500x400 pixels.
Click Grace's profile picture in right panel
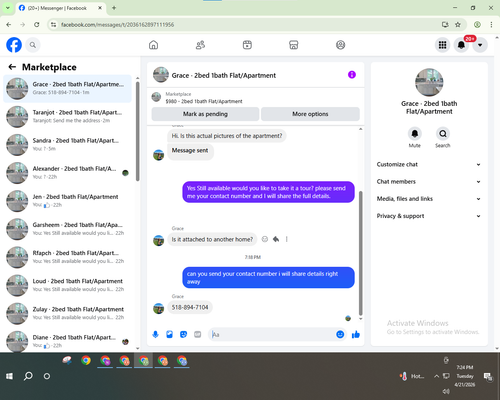click(429, 82)
